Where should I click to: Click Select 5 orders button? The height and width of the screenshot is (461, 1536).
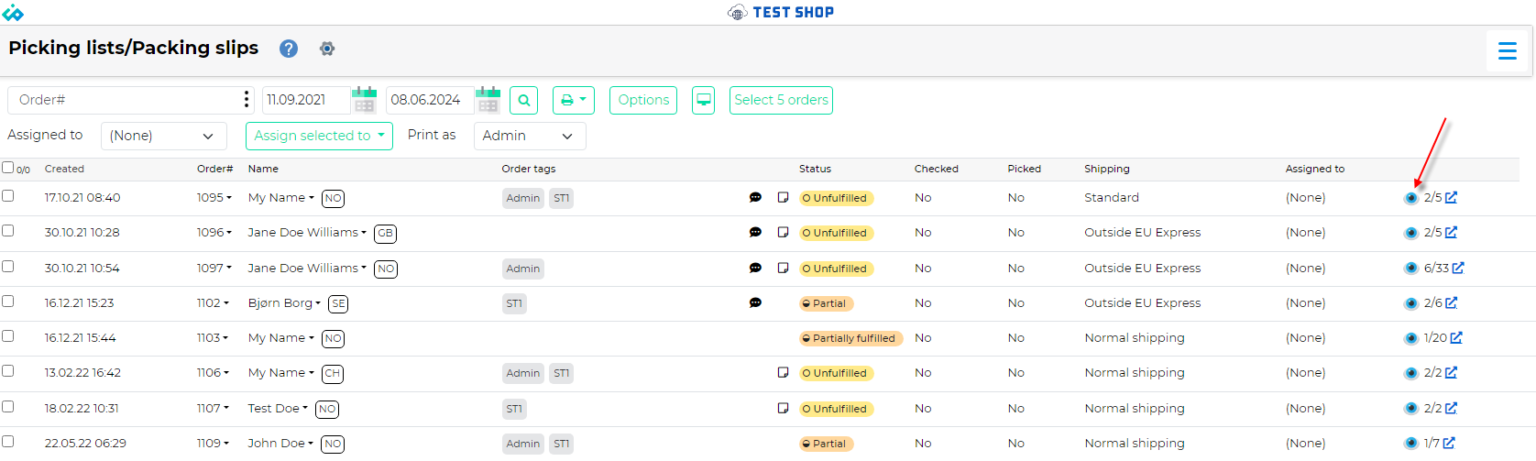click(781, 100)
